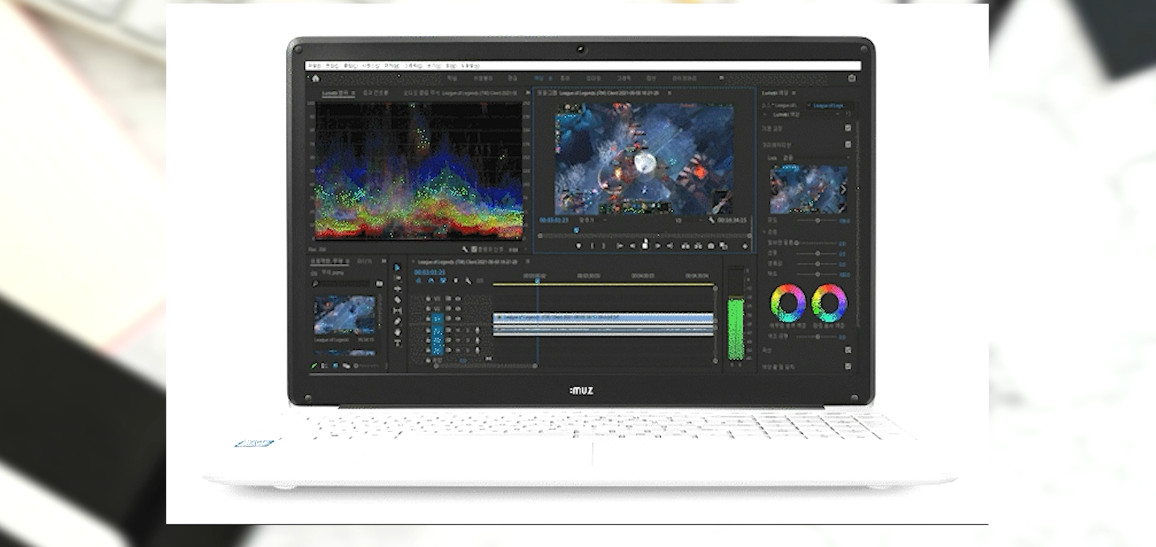Open the File menu in the menu bar

coord(315,66)
